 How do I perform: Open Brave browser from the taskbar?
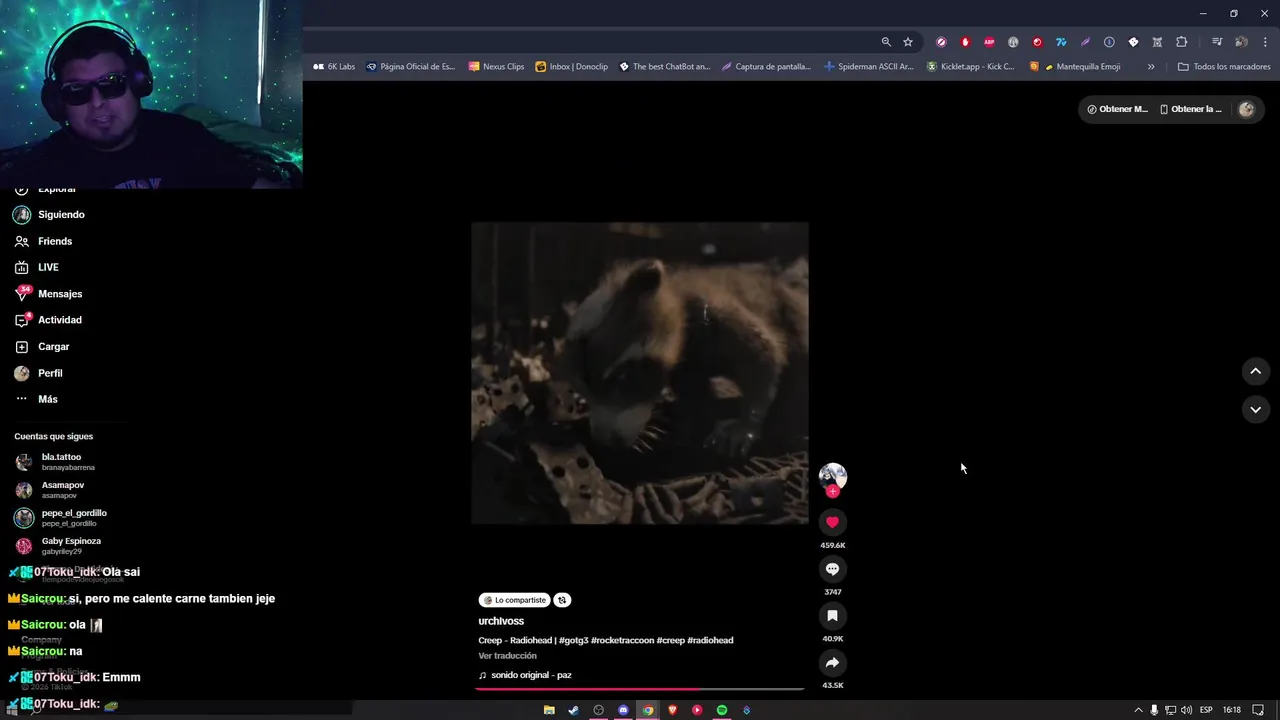coord(672,710)
